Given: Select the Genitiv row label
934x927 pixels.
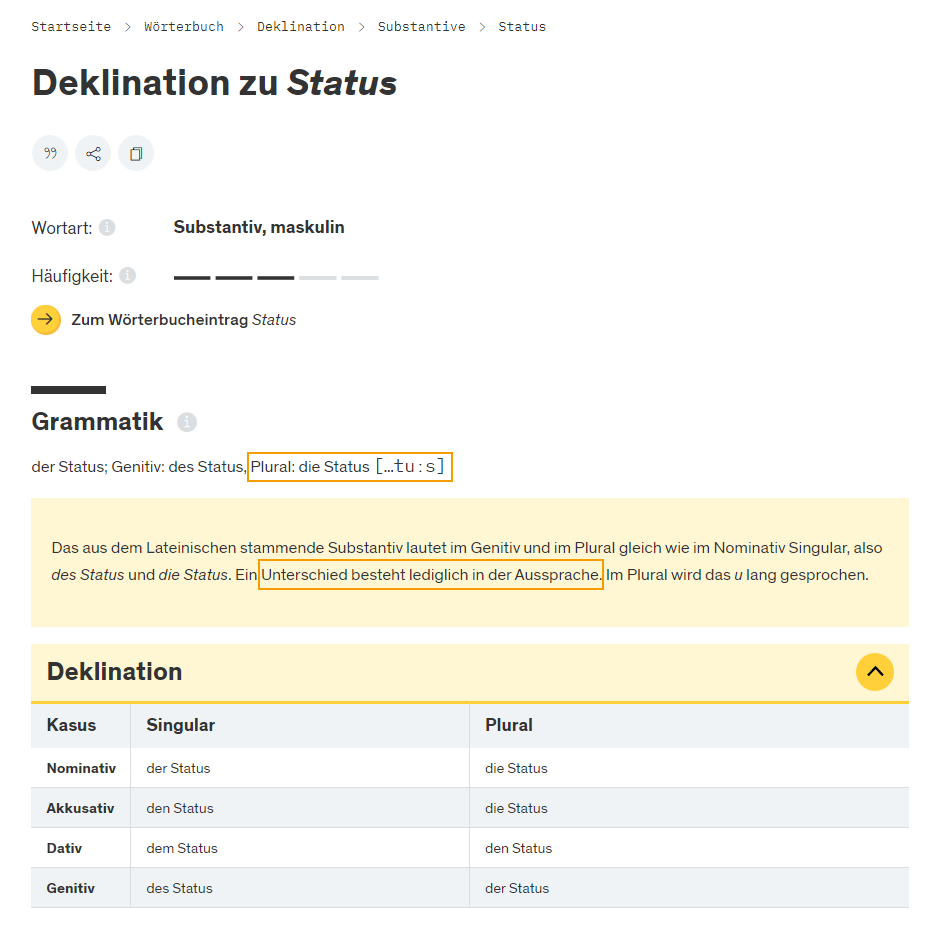Looking at the screenshot, I should coord(70,888).
